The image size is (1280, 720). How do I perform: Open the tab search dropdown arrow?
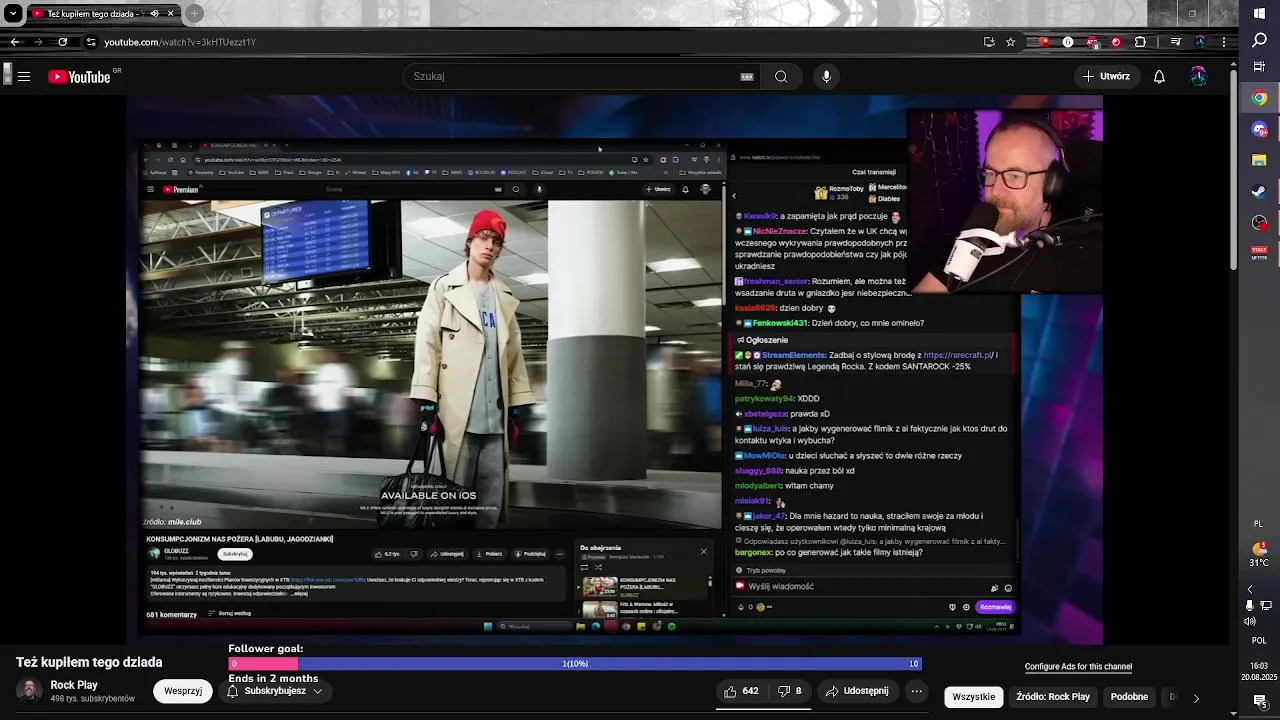pyautogui.click(x=13, y=14)
